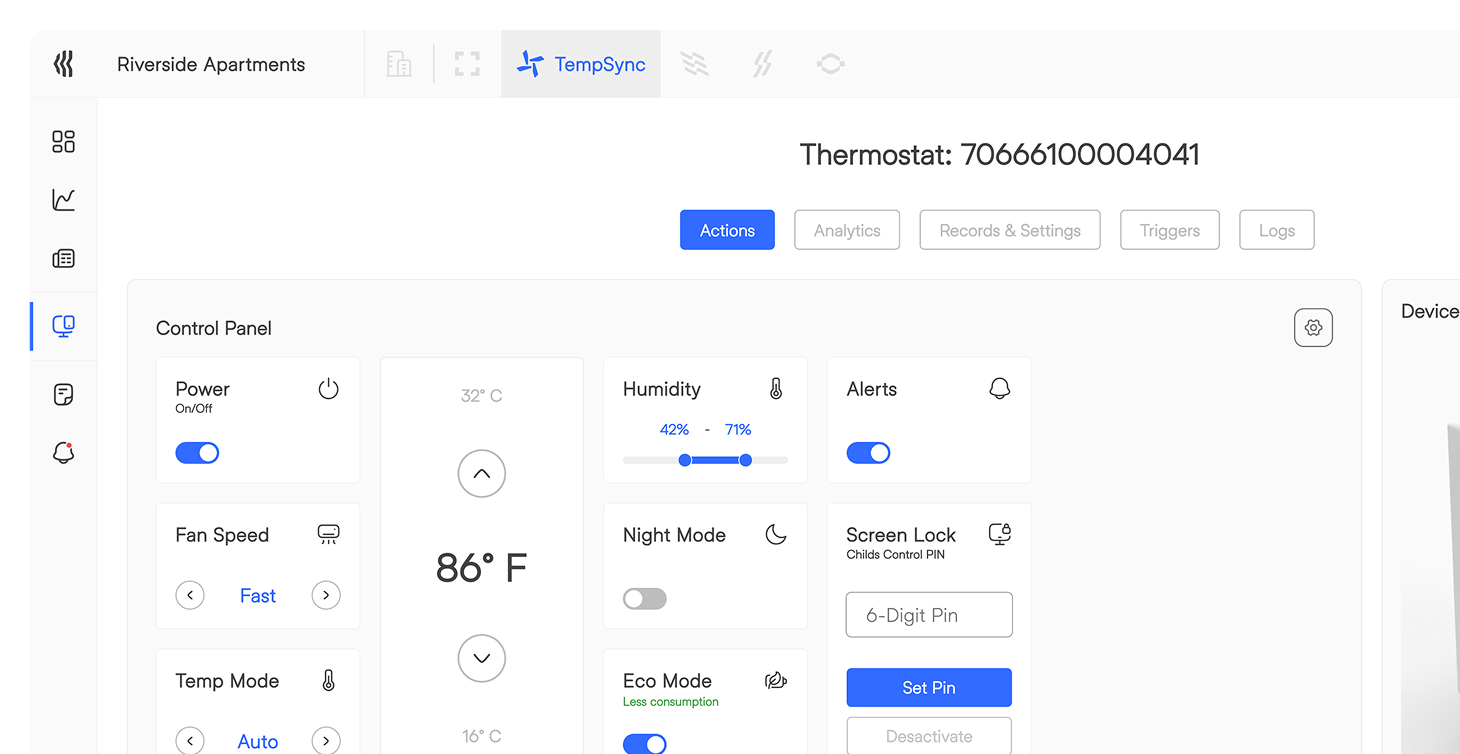Disable the Alerts toggle
The width and height of the screenshot is (1460, 754).
click(x=868, y=453)
